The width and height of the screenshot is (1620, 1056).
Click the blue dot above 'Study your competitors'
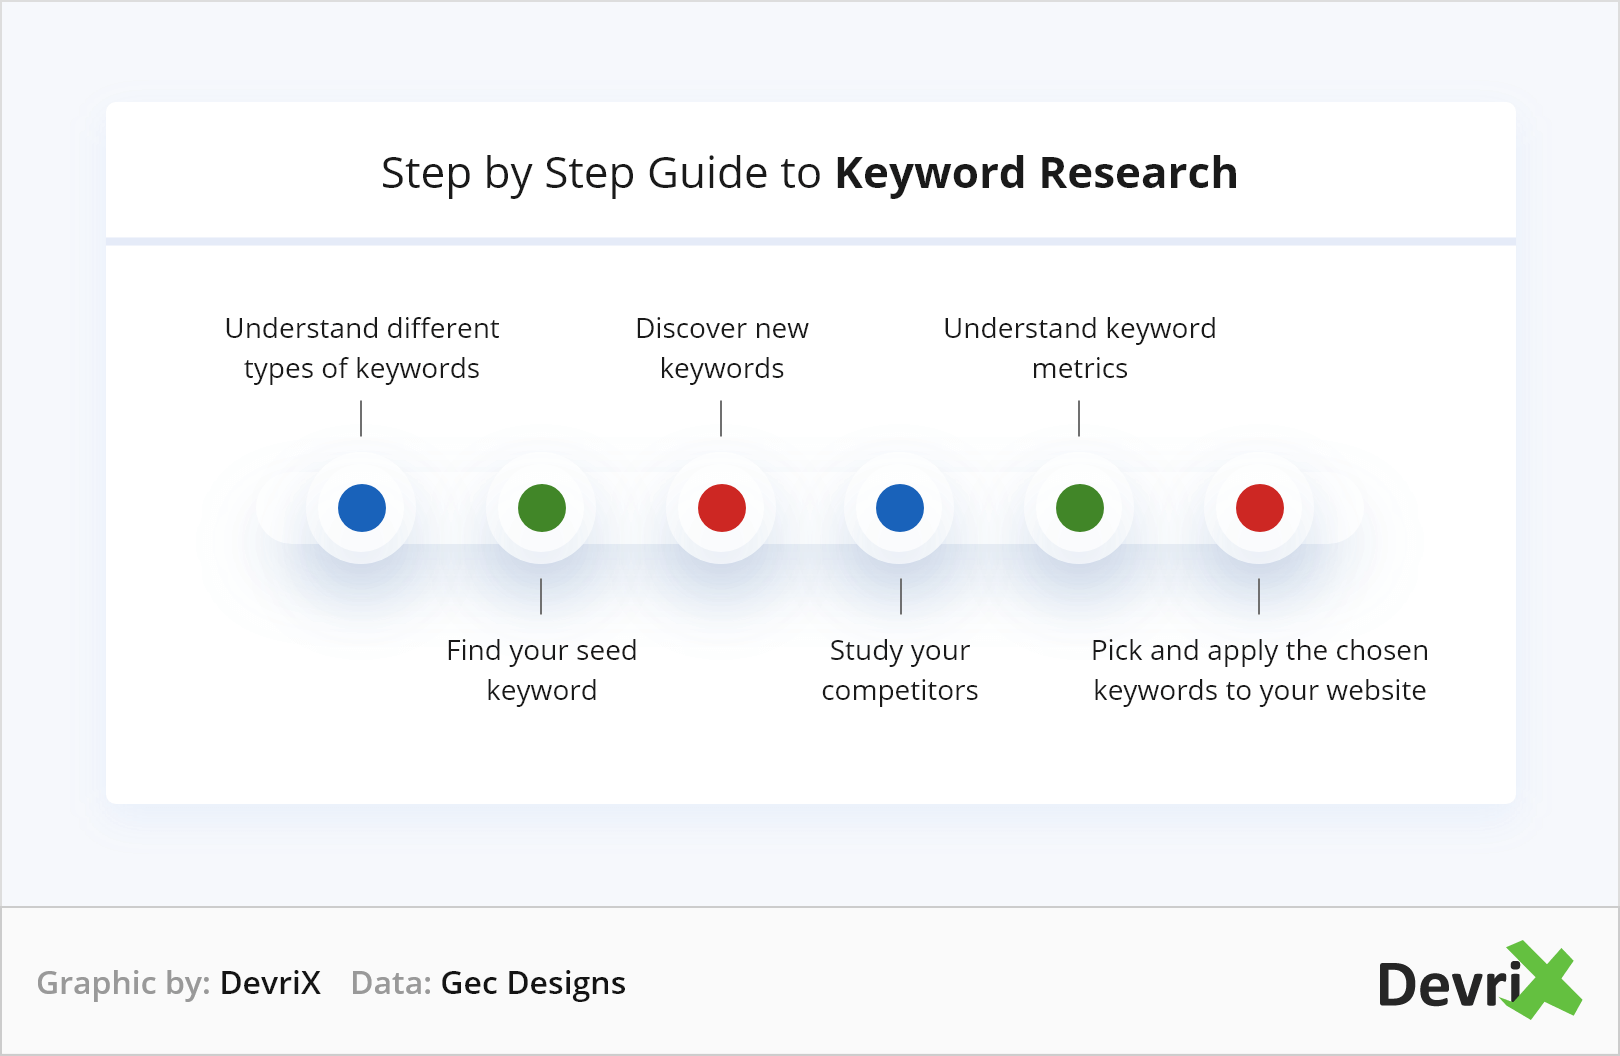(900, 508)
